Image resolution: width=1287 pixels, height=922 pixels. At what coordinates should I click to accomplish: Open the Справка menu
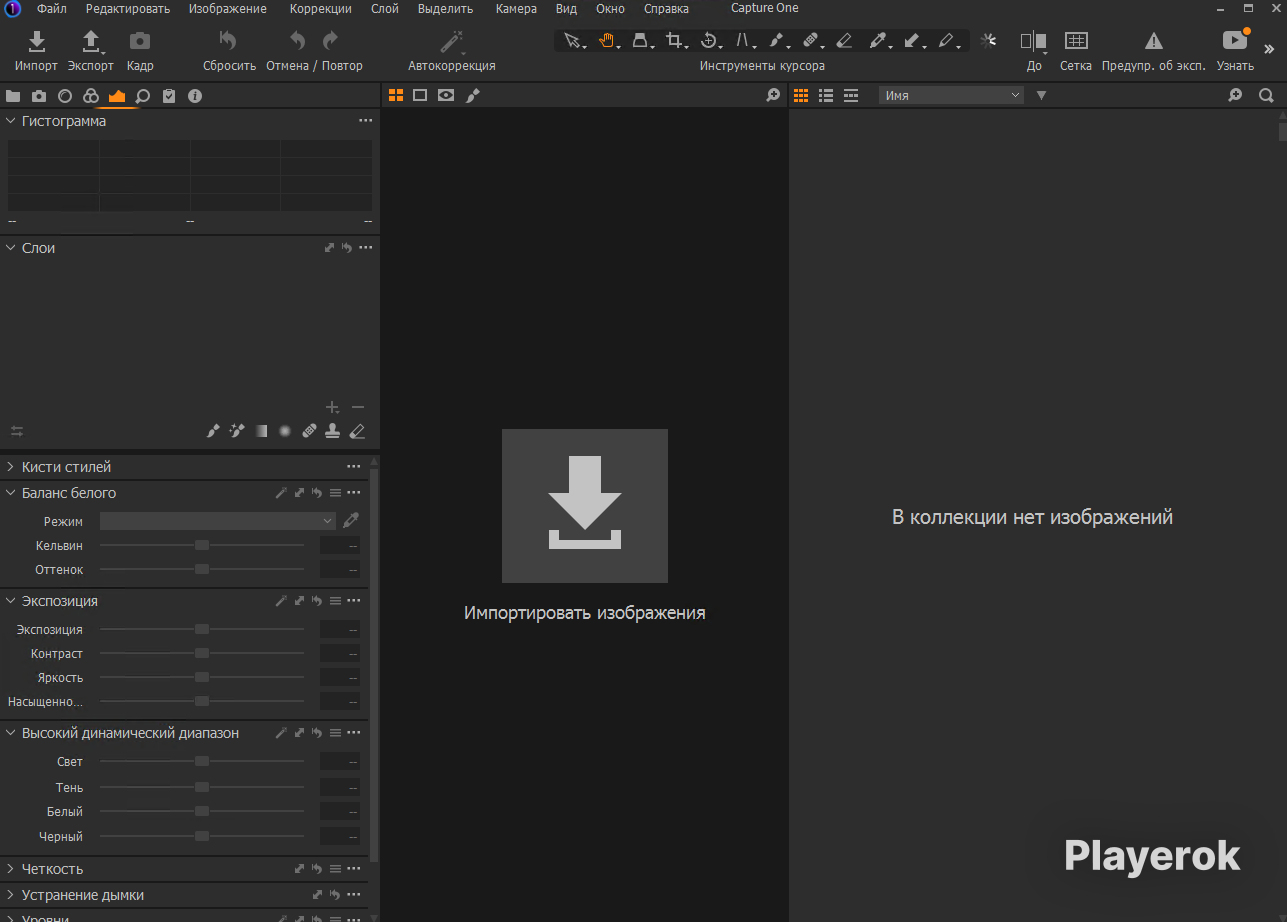tap(666, 9)
